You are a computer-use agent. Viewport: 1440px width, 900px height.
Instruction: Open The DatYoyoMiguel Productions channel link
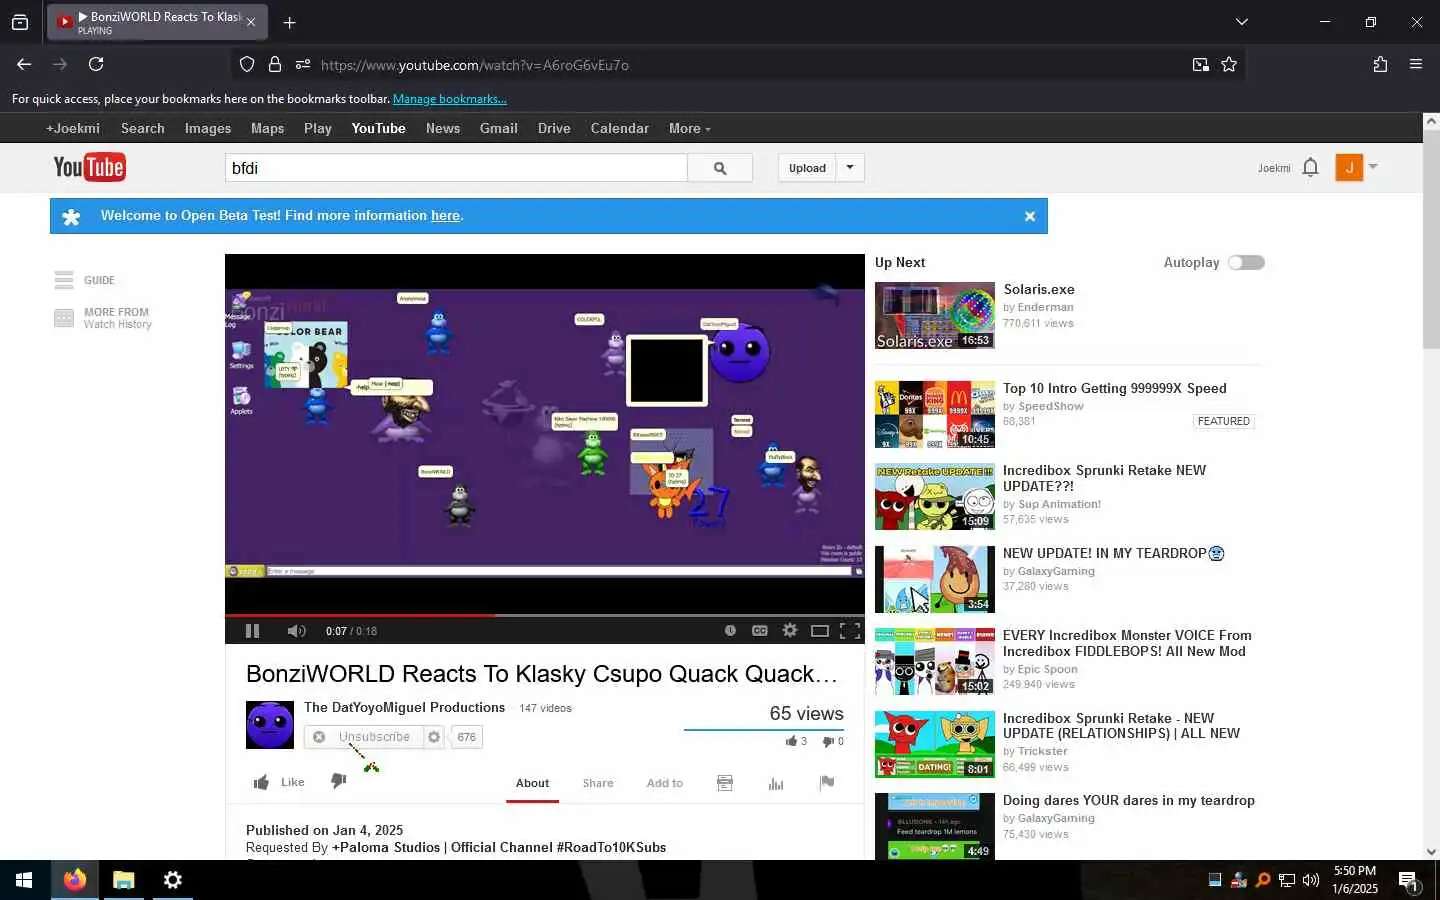404,707
